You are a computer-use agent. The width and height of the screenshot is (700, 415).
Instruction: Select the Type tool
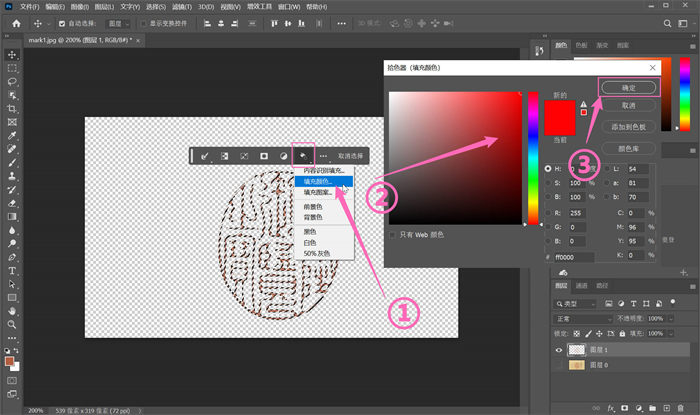[x=13, y=270]
